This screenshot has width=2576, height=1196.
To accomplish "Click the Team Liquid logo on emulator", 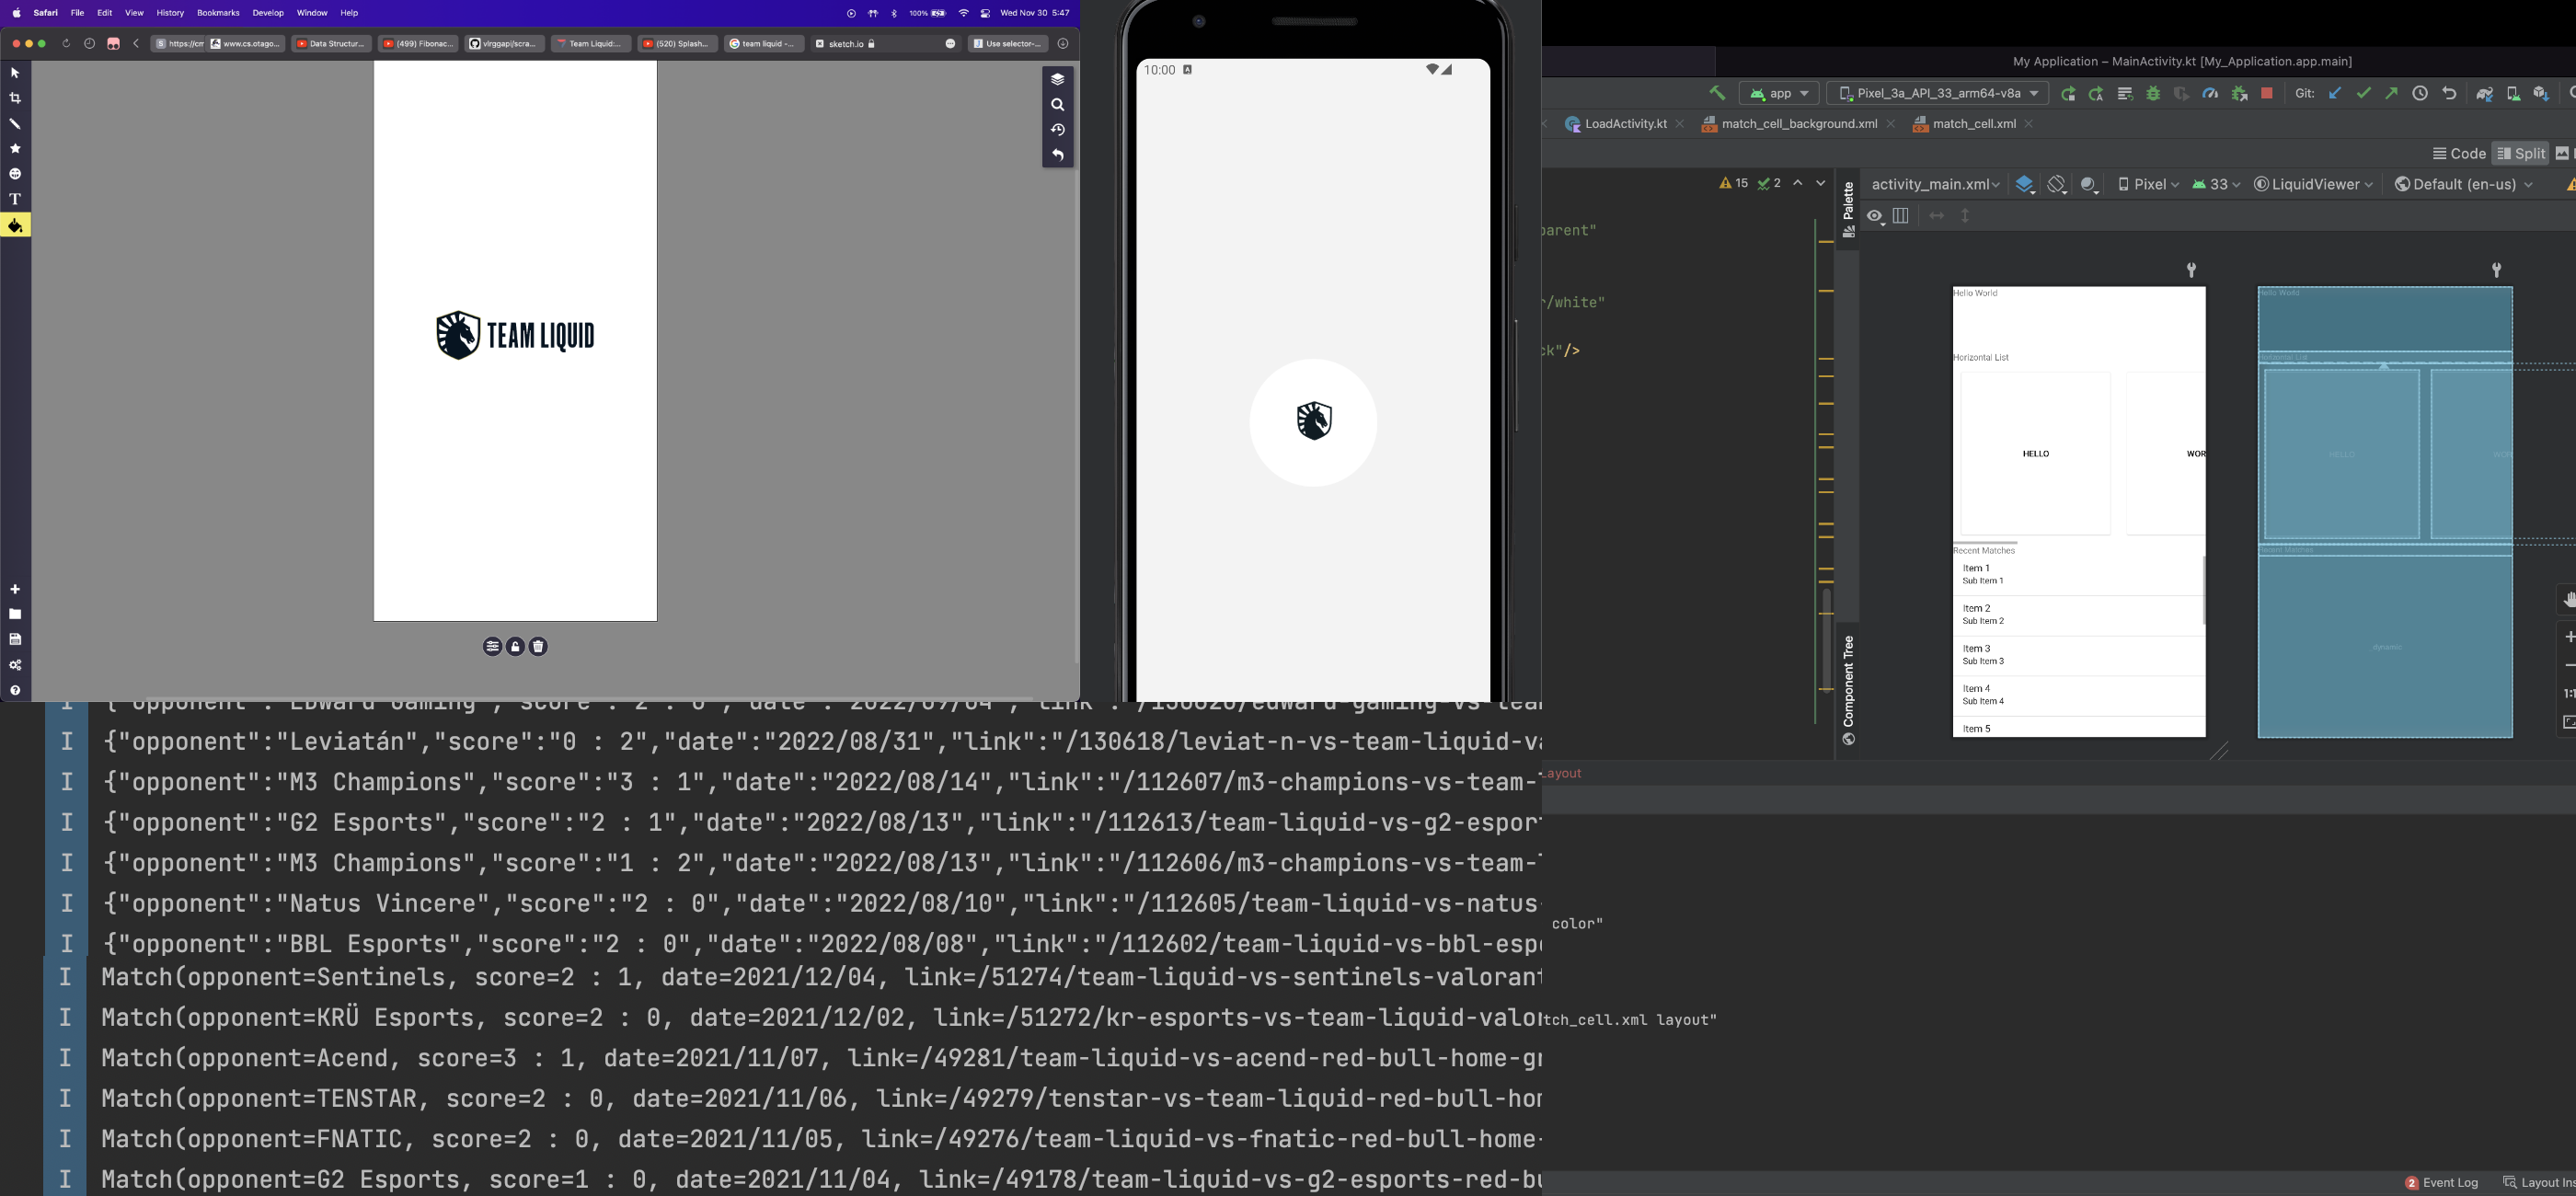I will click(x=1313, y=421).
